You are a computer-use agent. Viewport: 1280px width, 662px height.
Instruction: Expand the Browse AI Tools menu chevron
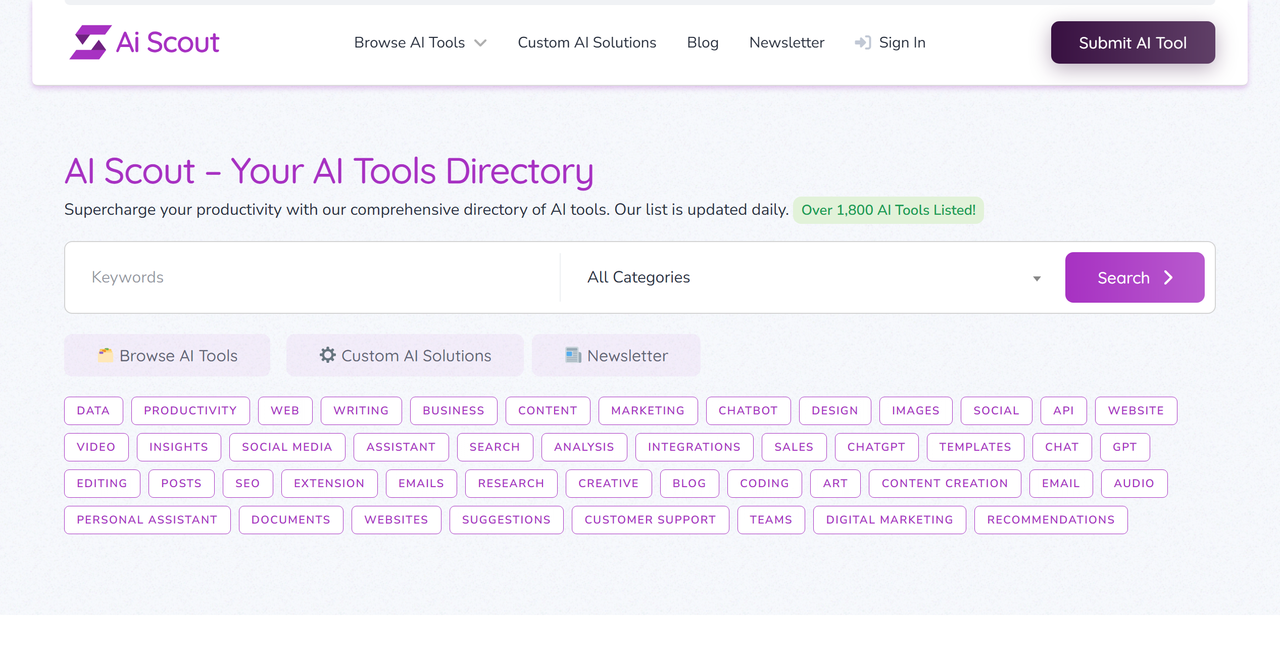[480, 43]
